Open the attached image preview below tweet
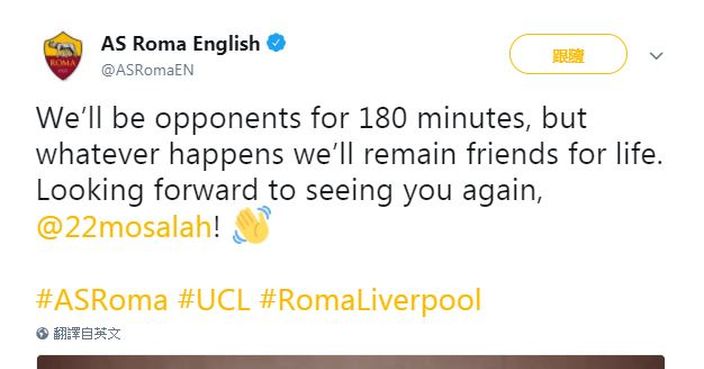Screen dimensions: 704x369 pos(351,362)
